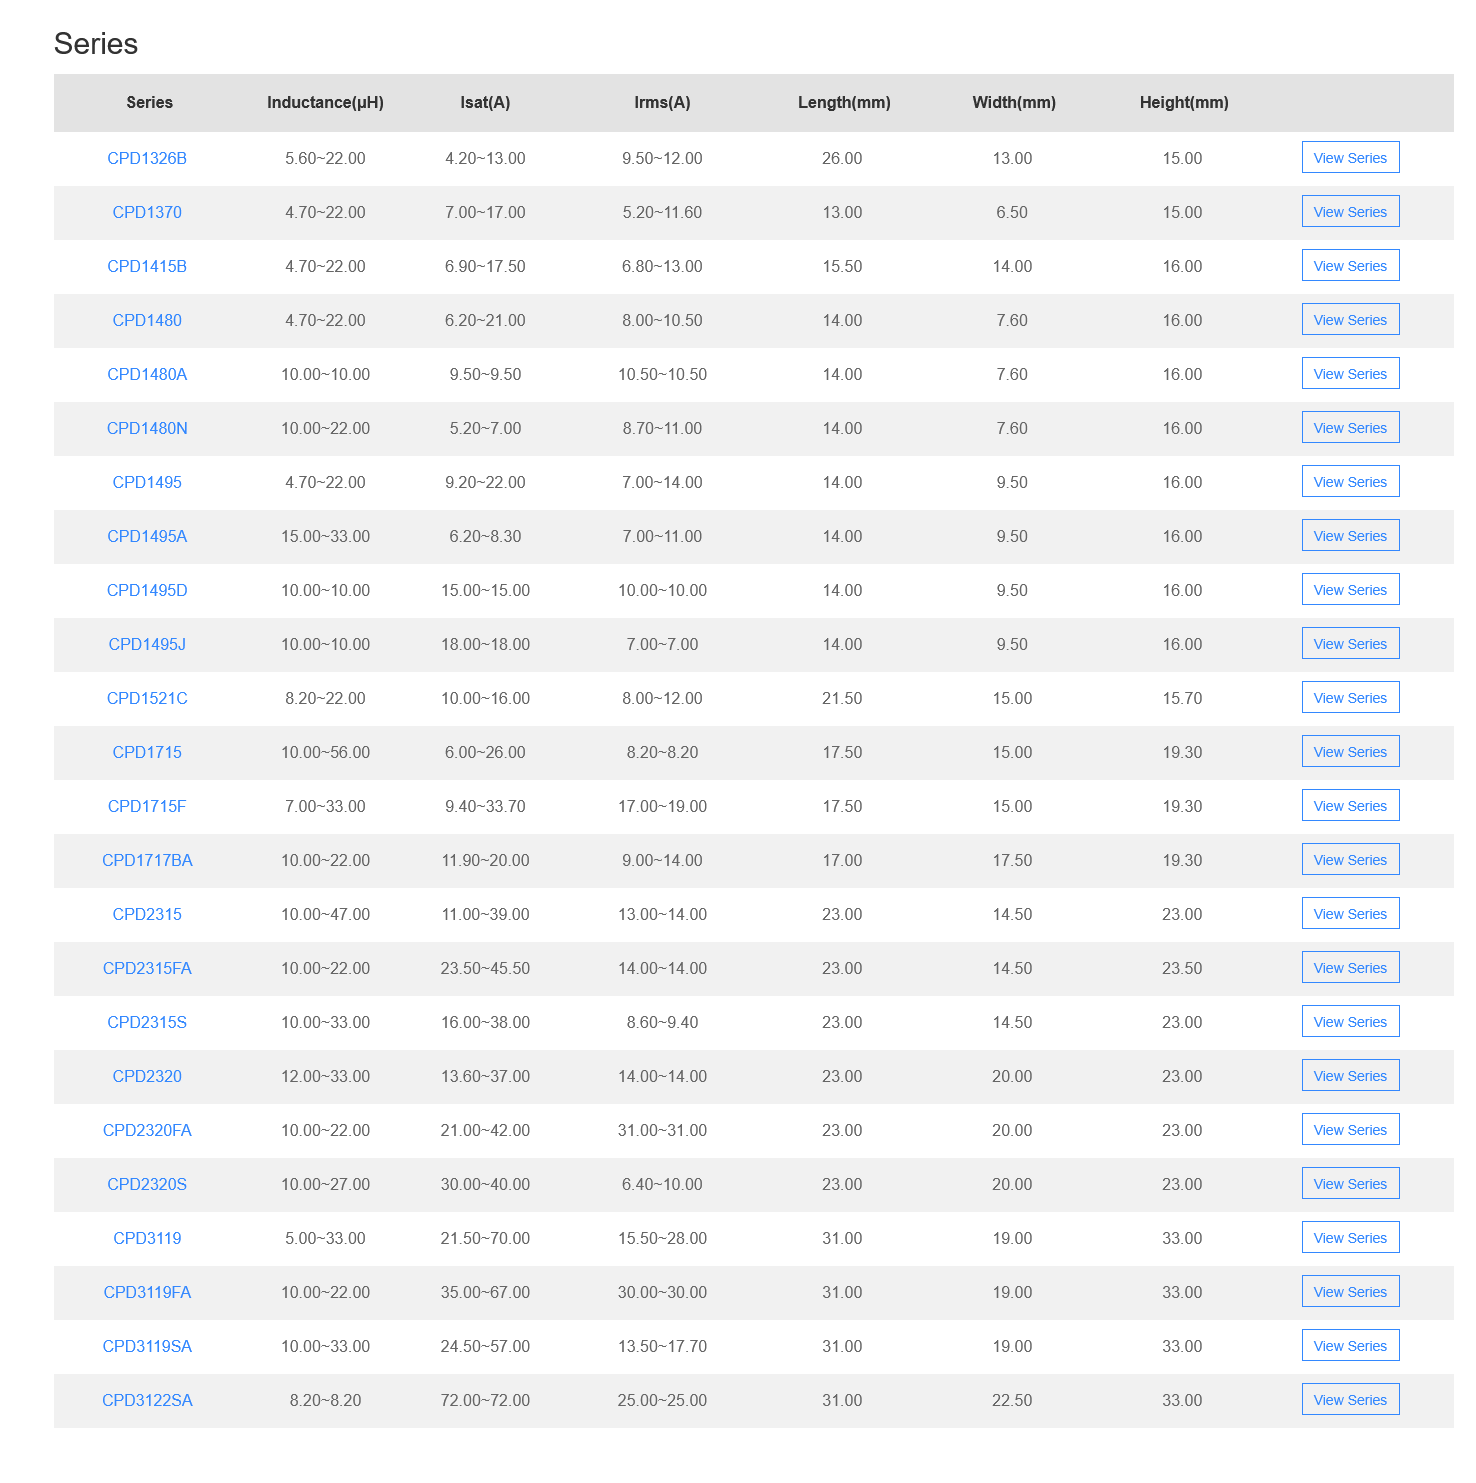Open the CPD1370 series link

point(147,212)
